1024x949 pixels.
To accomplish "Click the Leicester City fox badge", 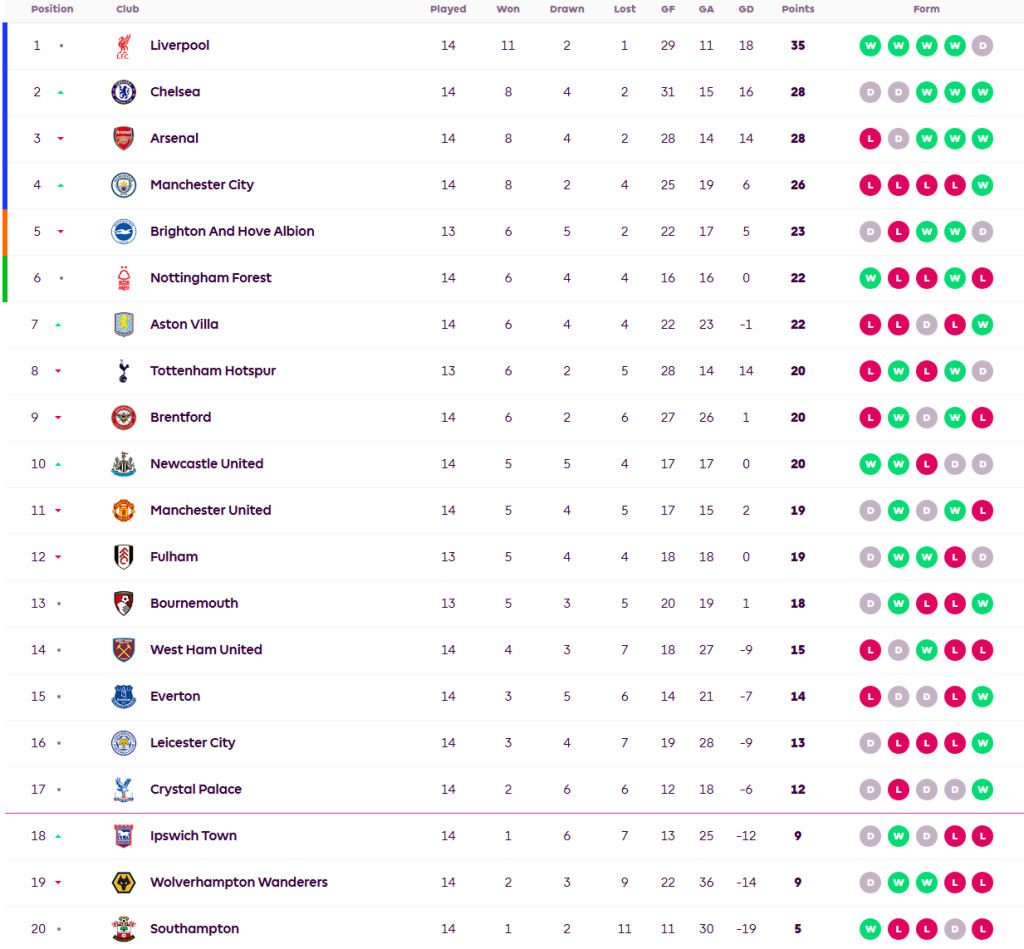I will [123, 743].
